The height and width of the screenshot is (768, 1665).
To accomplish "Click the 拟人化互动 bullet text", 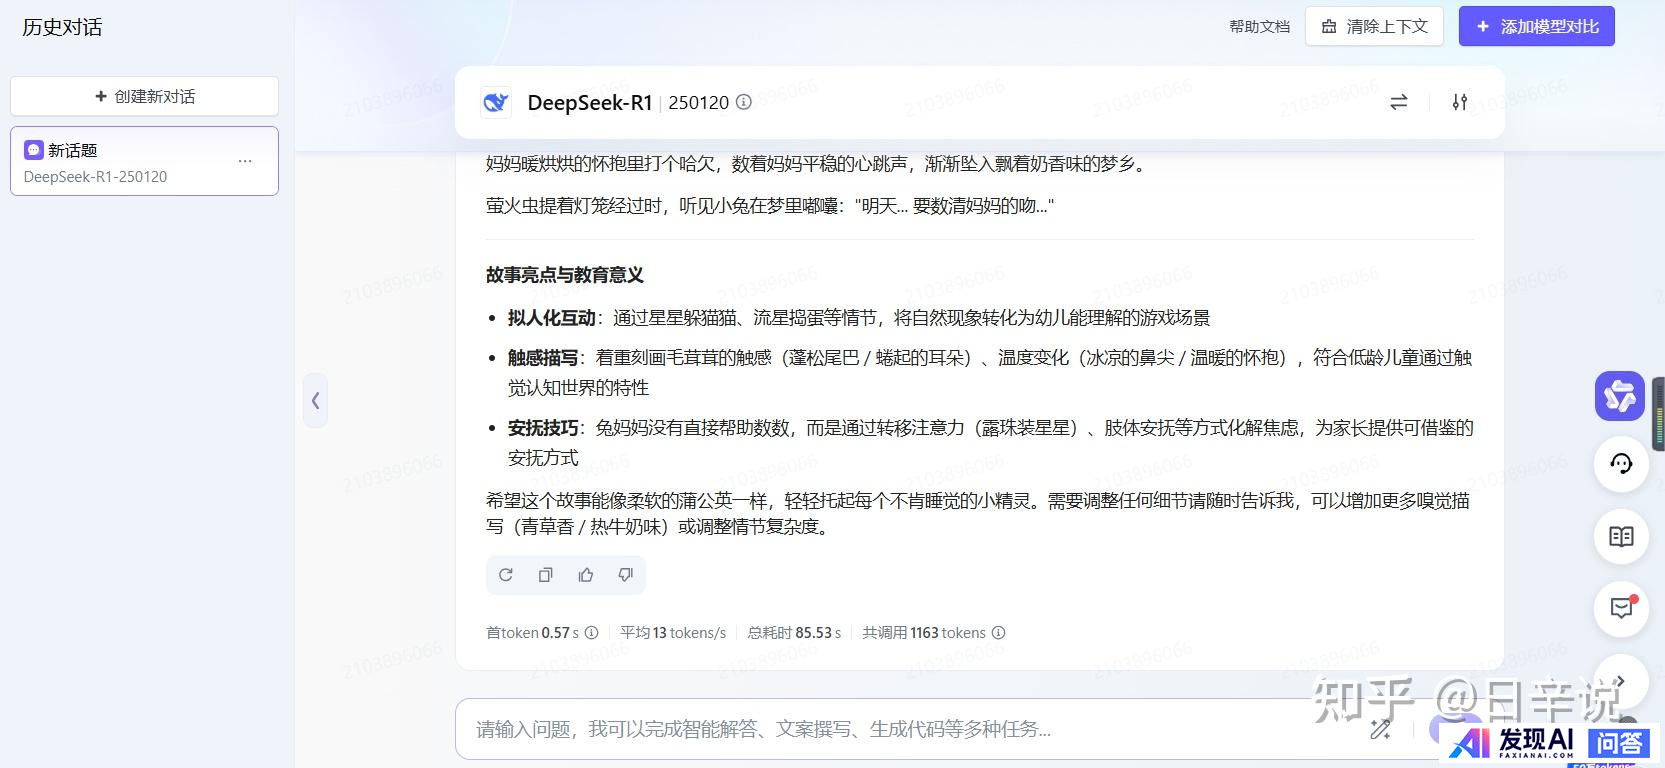I will click(552, 318).
